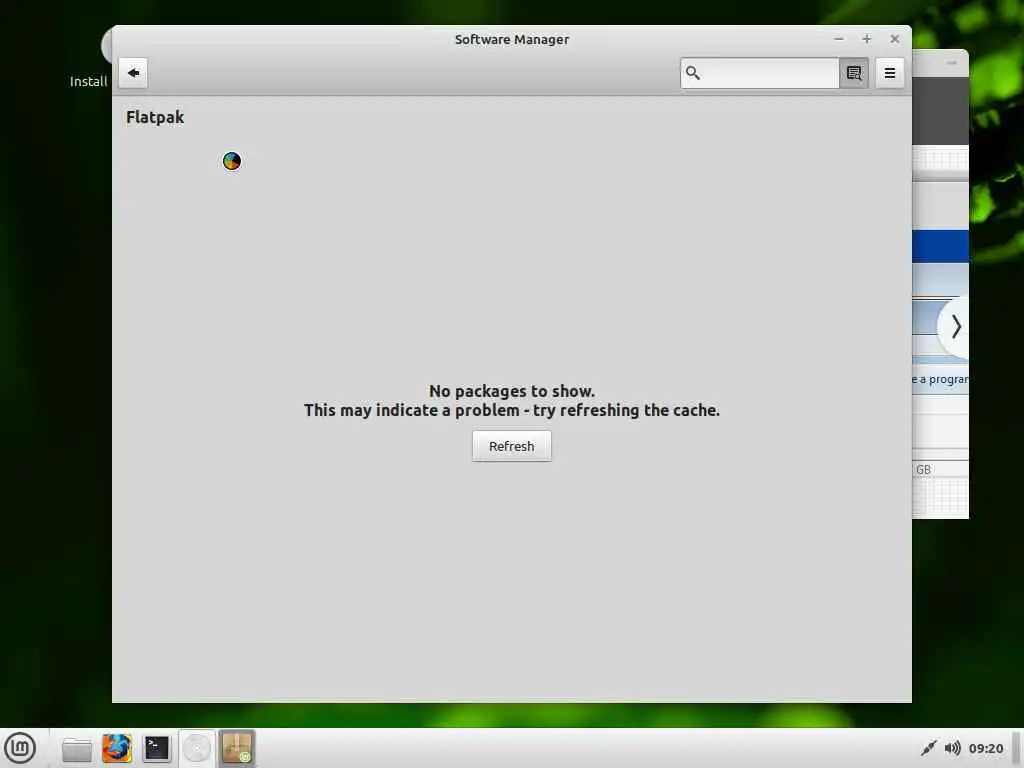The image size is (1024, 768).
Task: Minimize the Software Manager window
Action: pos(839,39)
